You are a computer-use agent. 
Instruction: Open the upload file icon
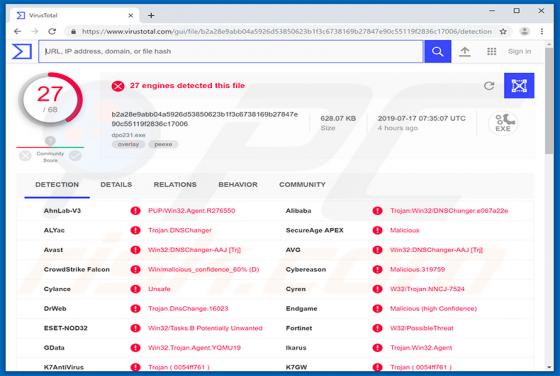click(x=464, y=51)
